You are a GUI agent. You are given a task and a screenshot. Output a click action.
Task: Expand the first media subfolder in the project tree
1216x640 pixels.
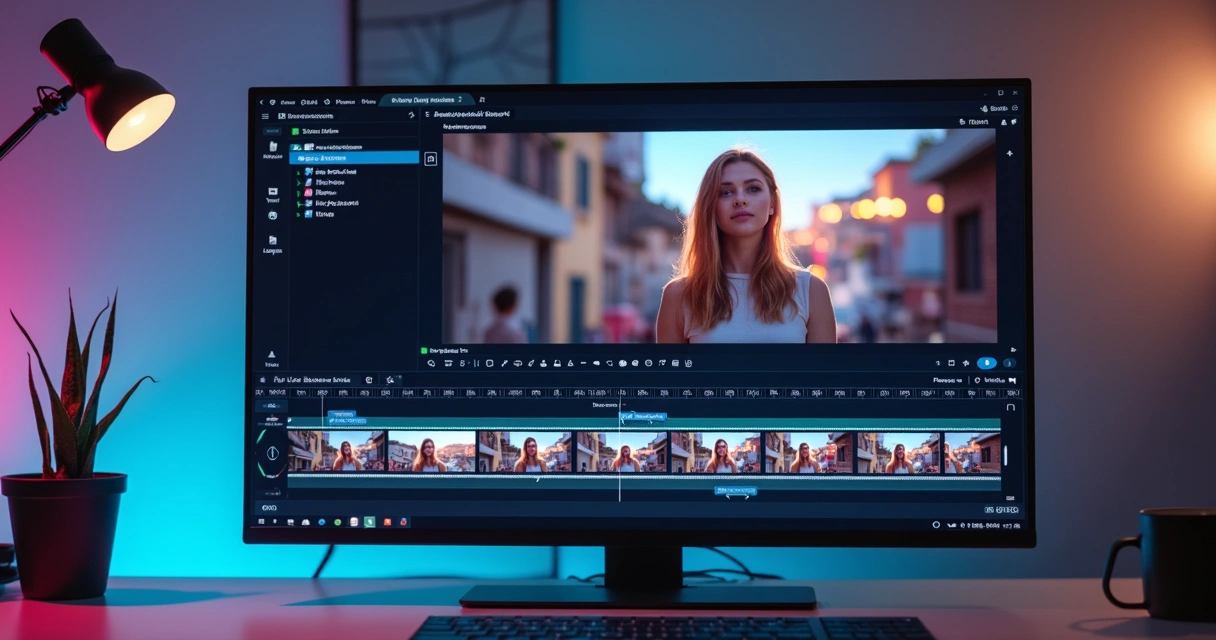298,172
